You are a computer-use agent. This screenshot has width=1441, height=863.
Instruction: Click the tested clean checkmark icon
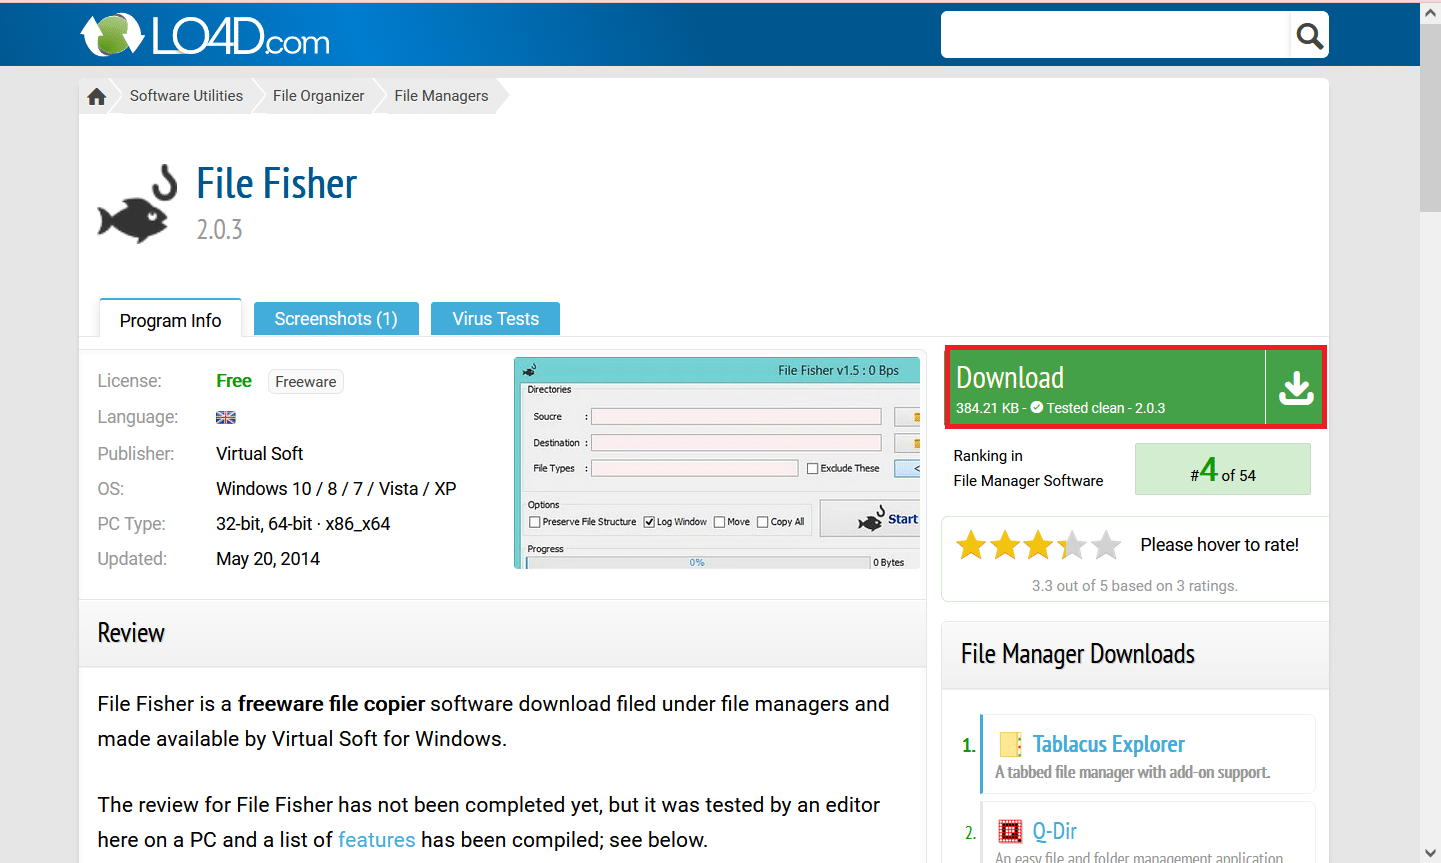(x=1037, y=407)
